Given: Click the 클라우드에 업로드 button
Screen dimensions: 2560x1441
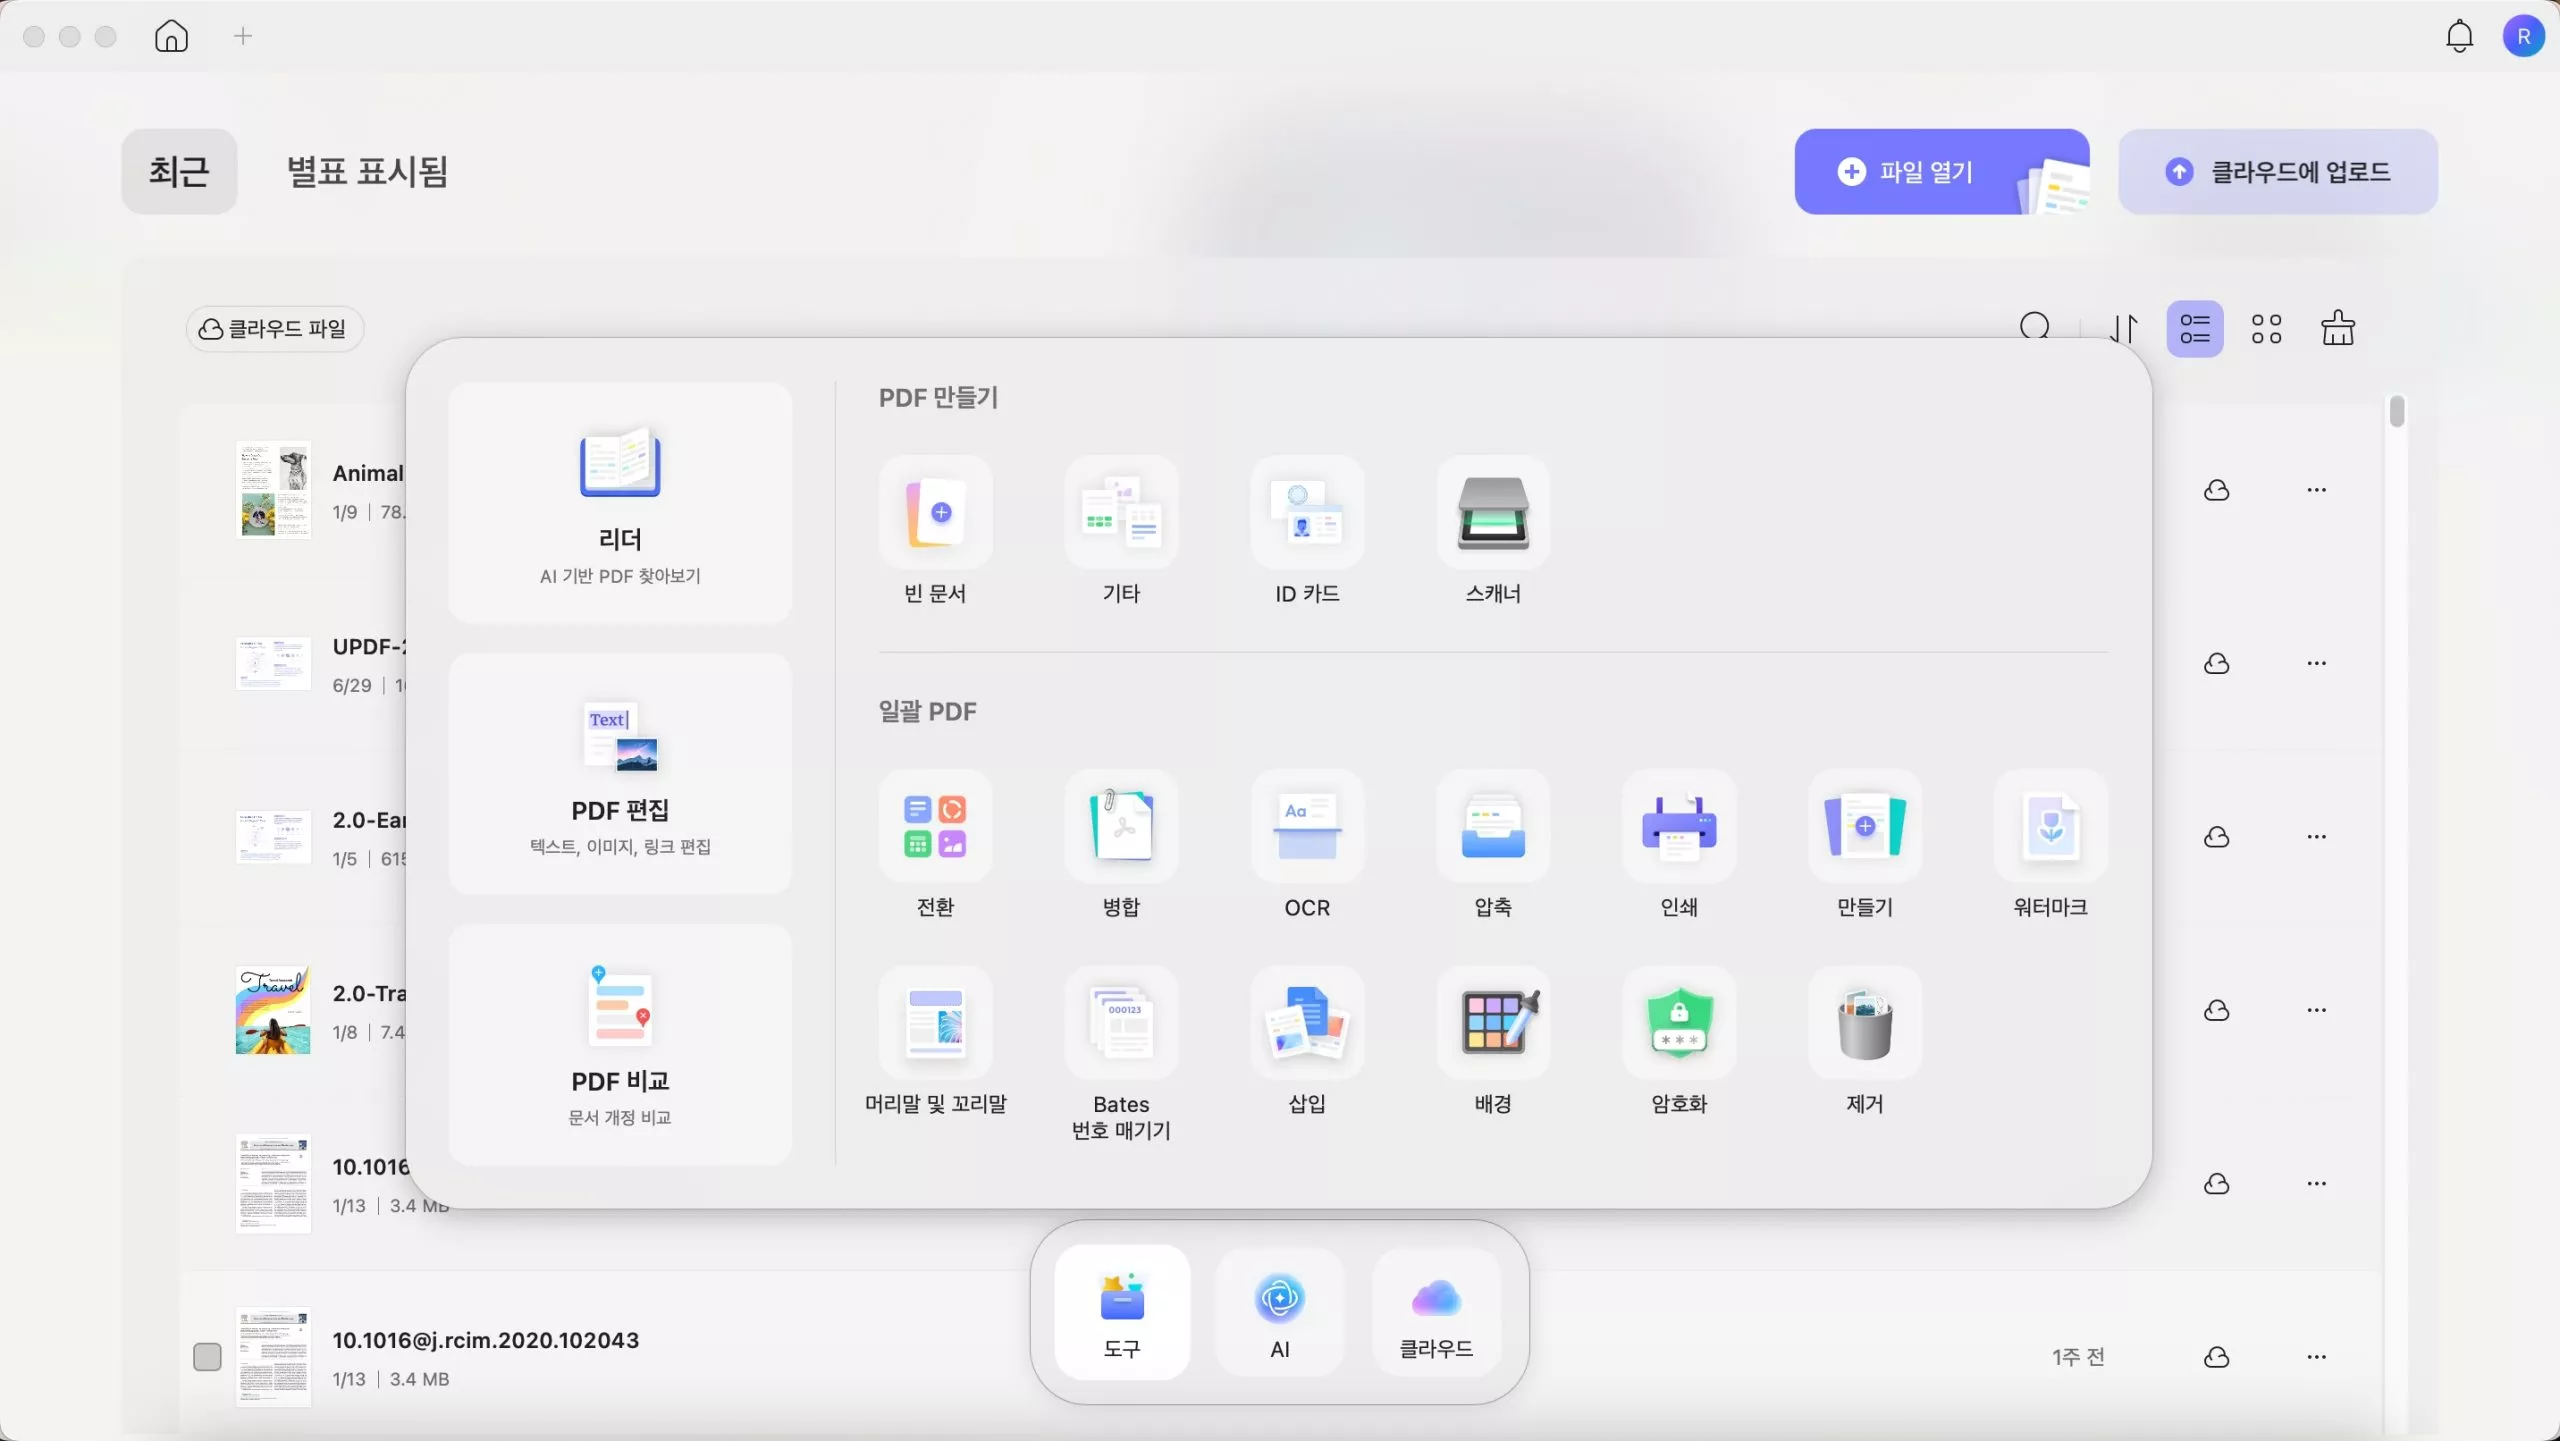Looking at the screenshot, I should point(2277,172).
